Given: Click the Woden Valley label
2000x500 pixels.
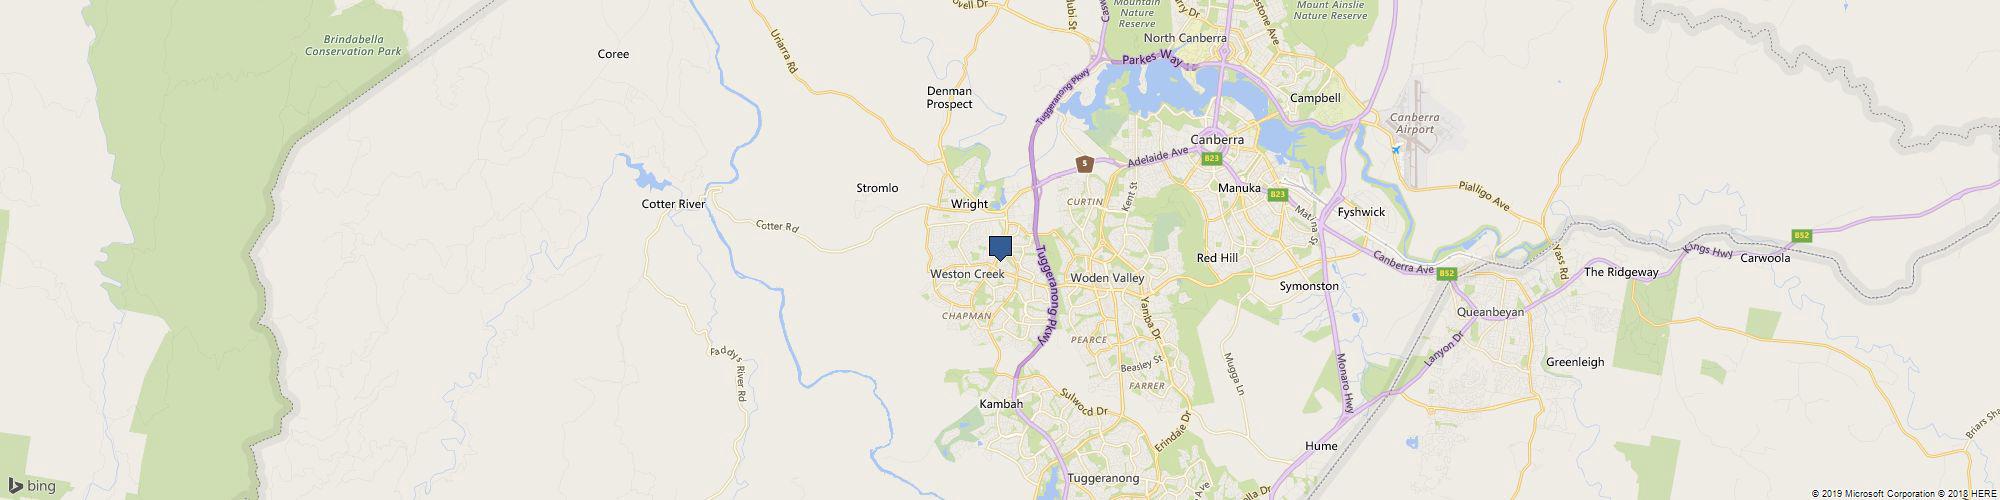Looking at the screenshot, I should (x=1107, y=277).
